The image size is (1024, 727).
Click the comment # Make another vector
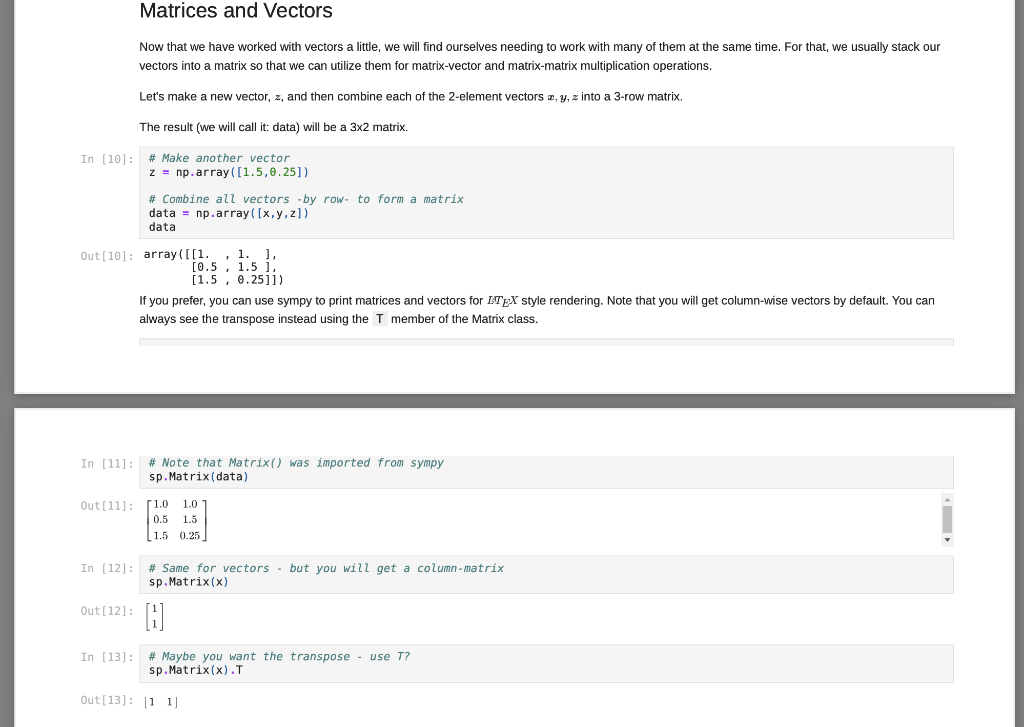(218, 157)
